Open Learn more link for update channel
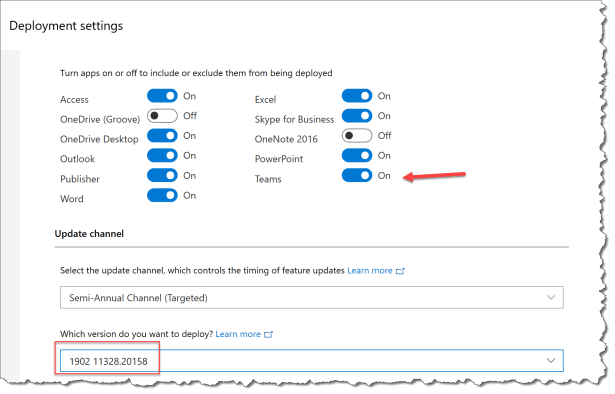The width and height of the screenshot is (615, 394). pos(370,271)
